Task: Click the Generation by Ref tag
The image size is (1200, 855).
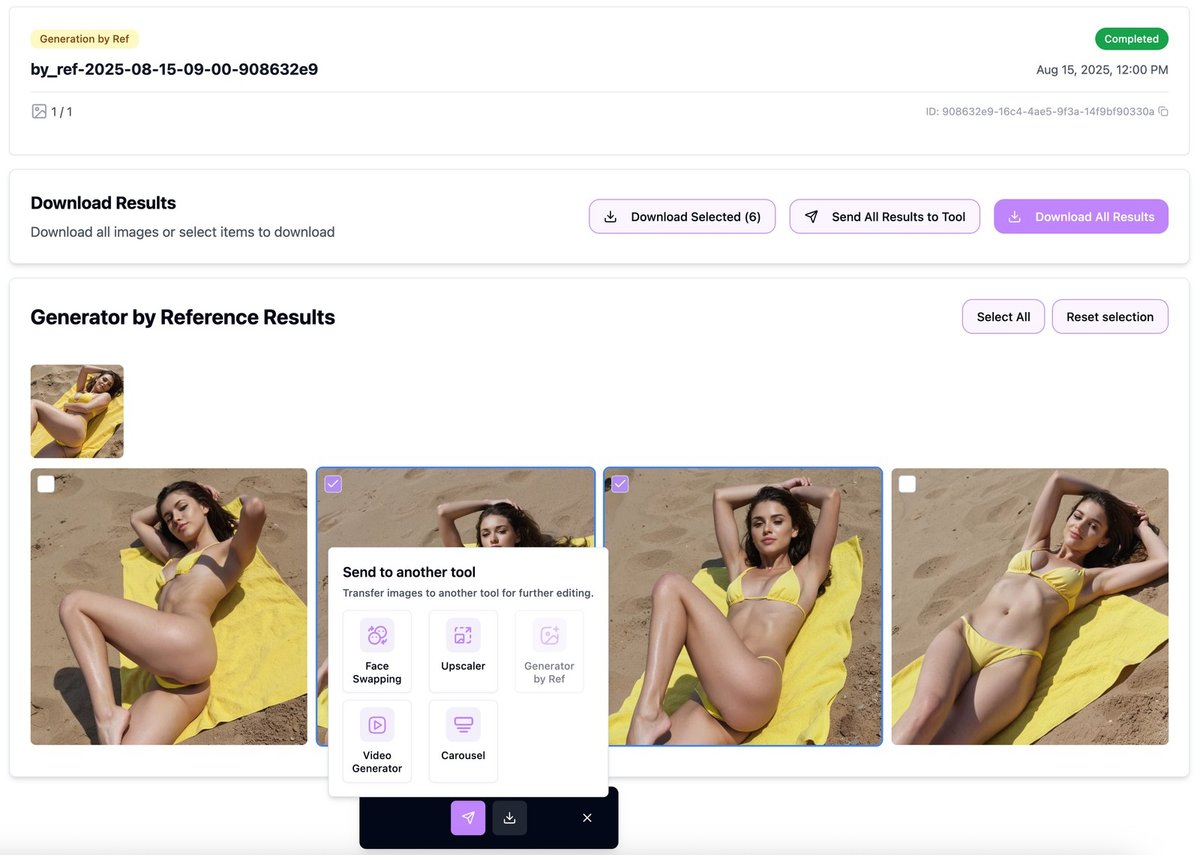Action: click(x=84, y=39)
